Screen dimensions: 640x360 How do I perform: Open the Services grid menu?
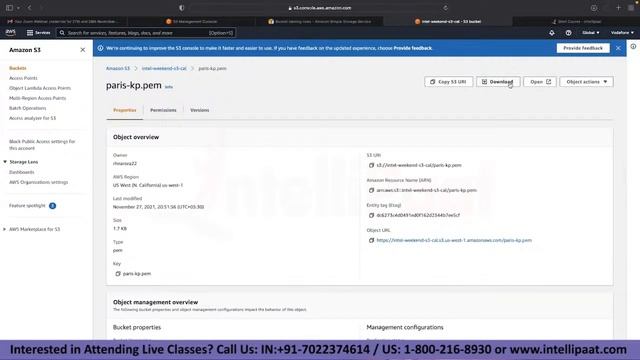coord(38,33)
